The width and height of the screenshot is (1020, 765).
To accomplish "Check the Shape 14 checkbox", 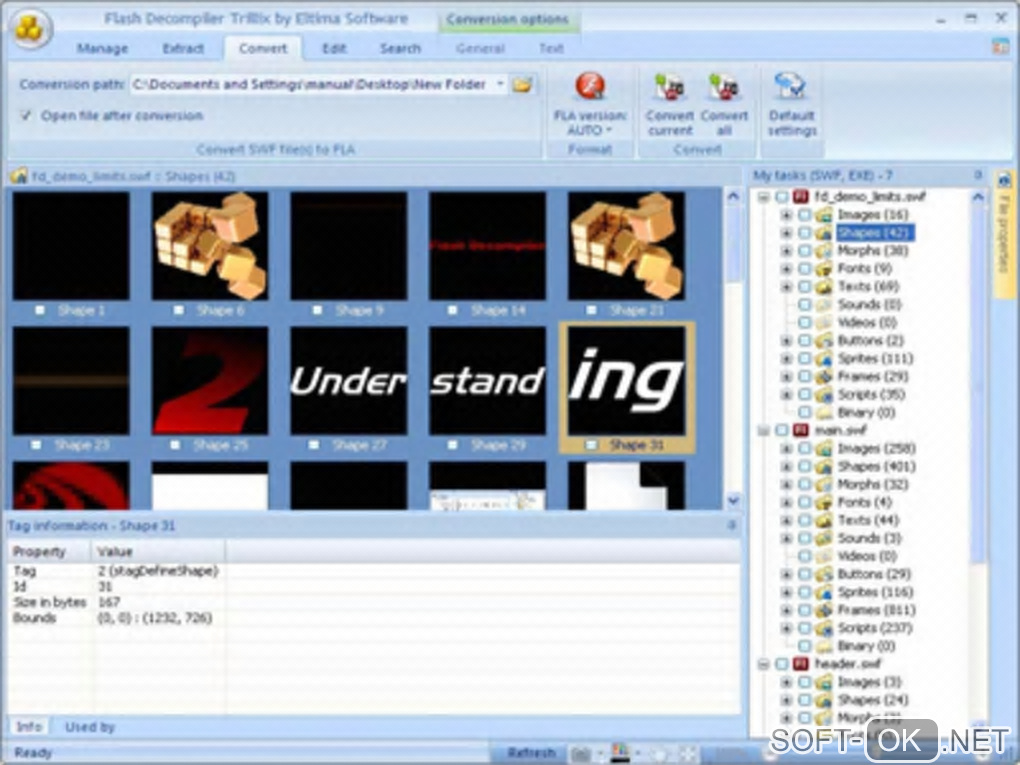I will tap(452, 310).
